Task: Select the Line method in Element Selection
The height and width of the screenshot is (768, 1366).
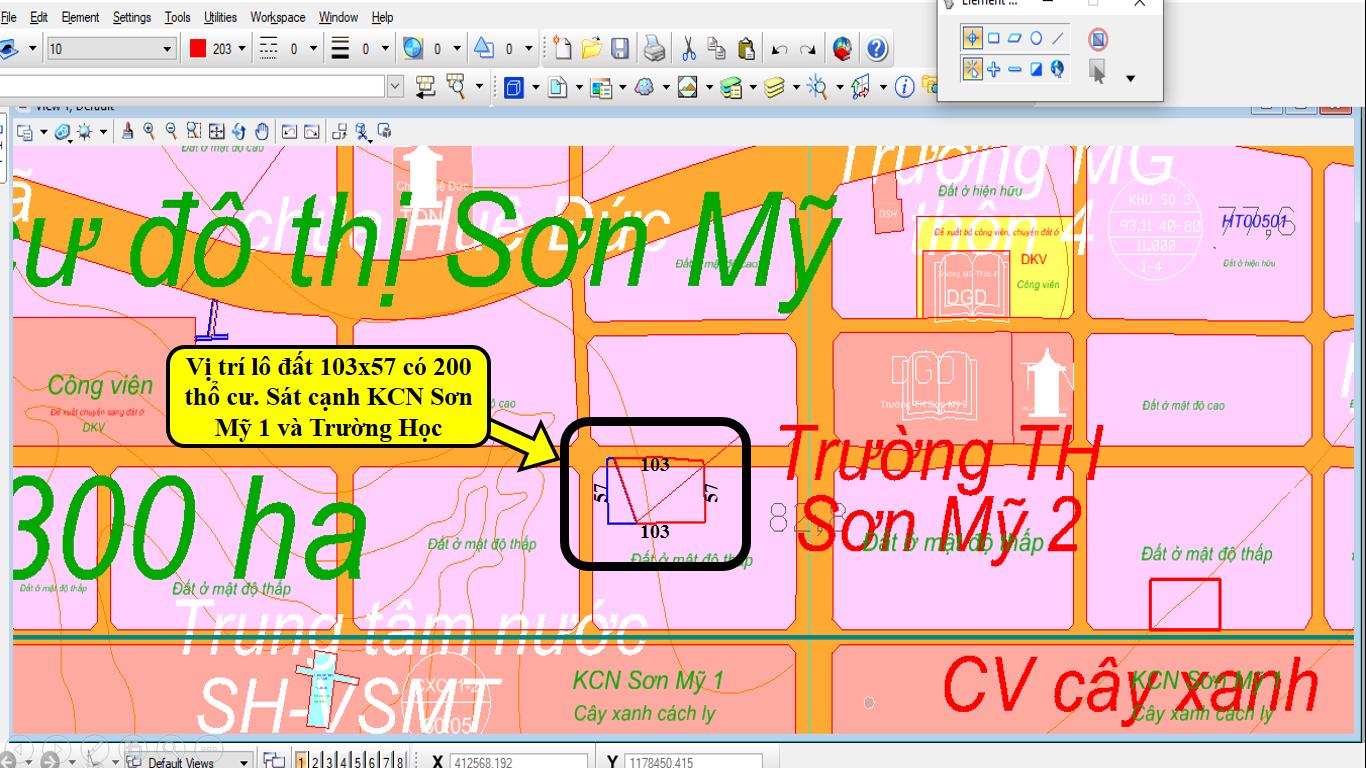Action: (1058, 38)
